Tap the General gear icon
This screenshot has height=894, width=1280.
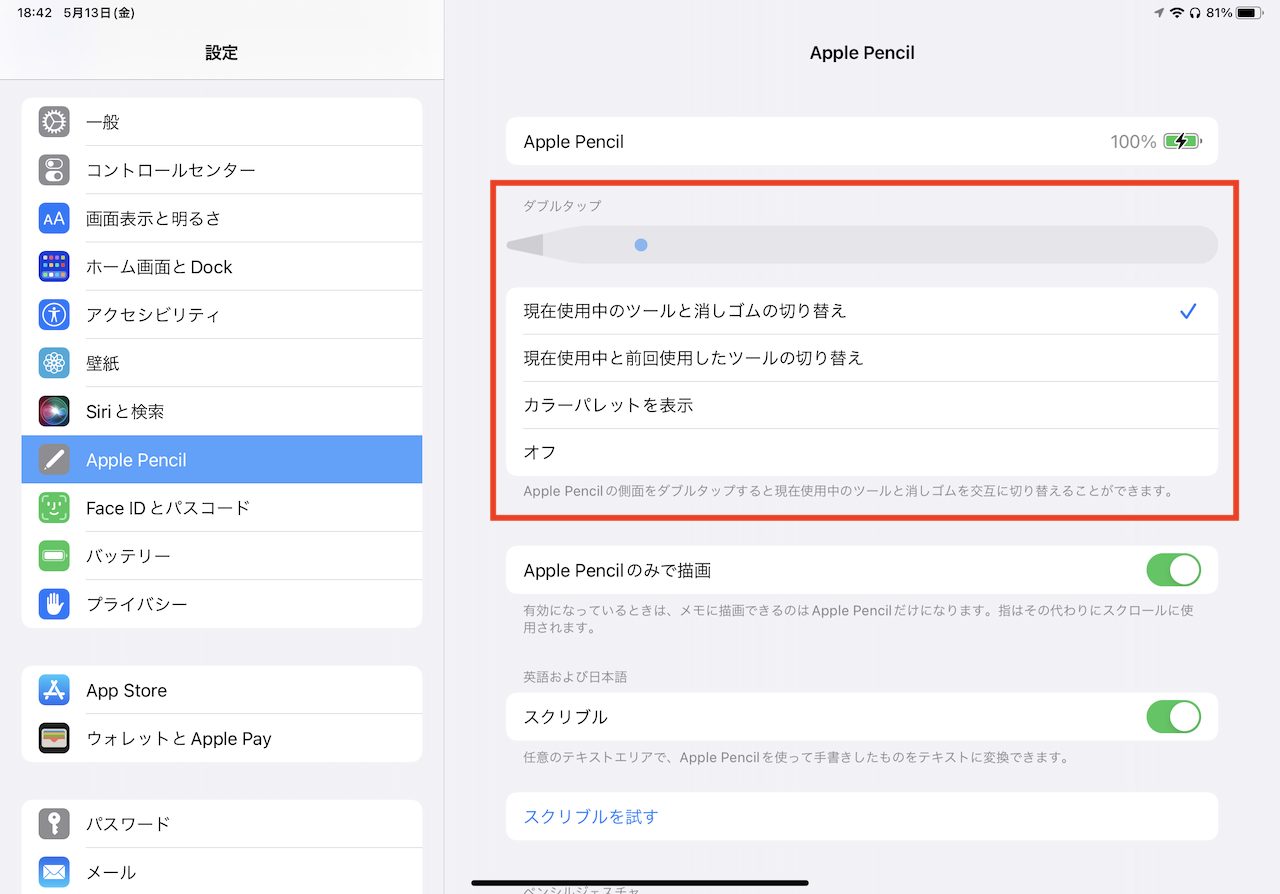click(54, 122)
